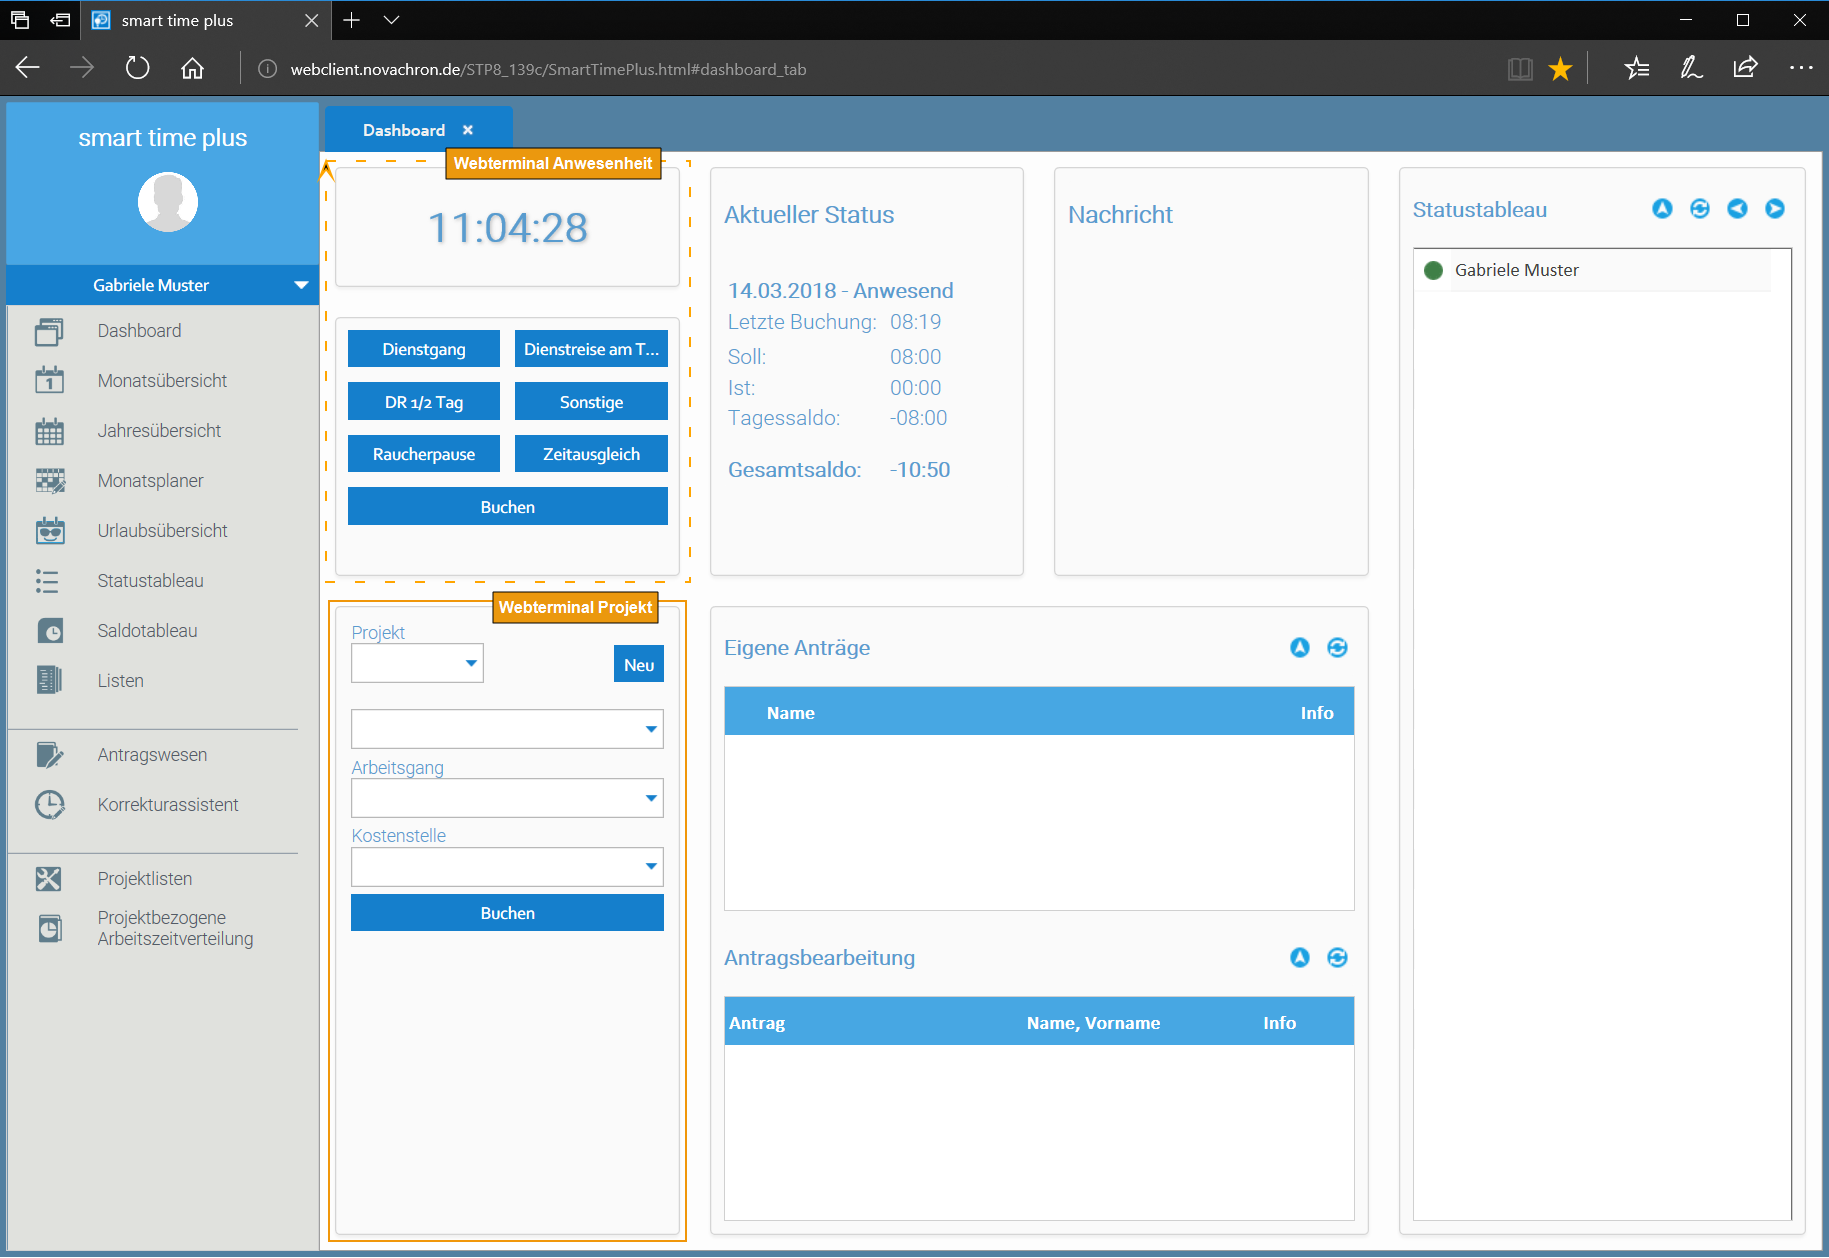Click the Monatsübersicht calendar icon

pos(49,381)
